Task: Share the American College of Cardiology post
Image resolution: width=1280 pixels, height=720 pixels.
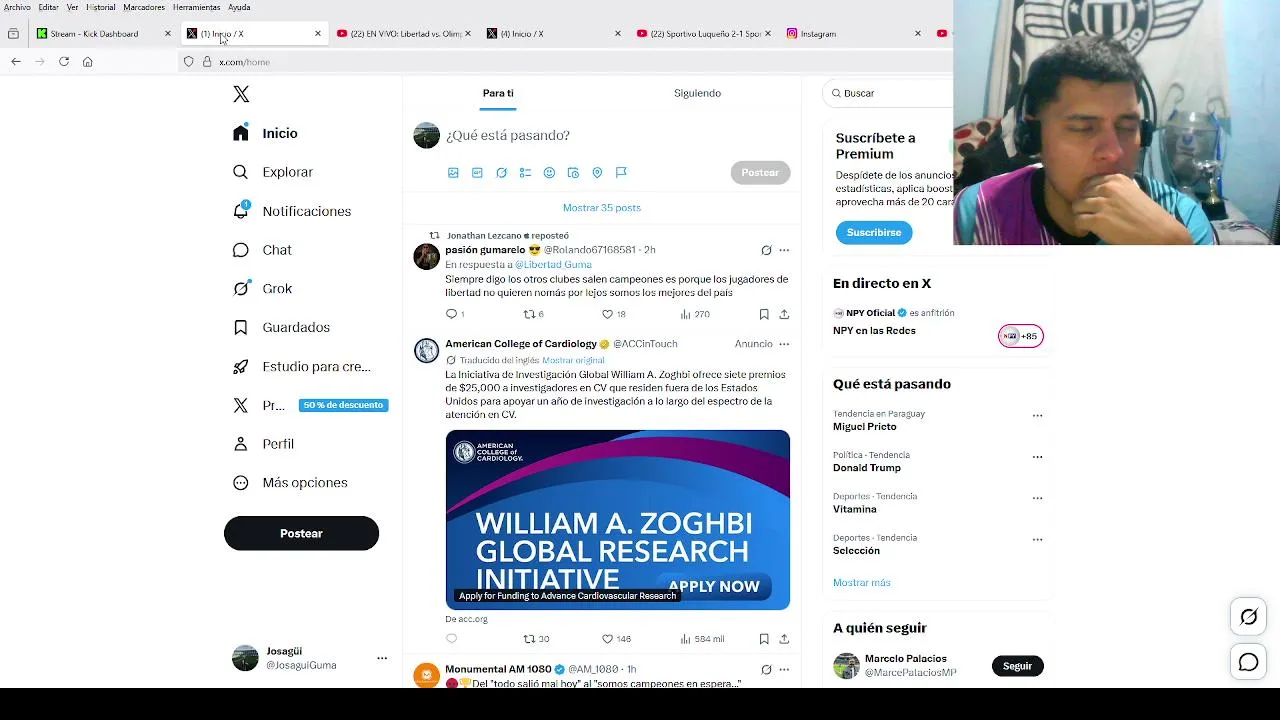Action: tap(784, 639)
